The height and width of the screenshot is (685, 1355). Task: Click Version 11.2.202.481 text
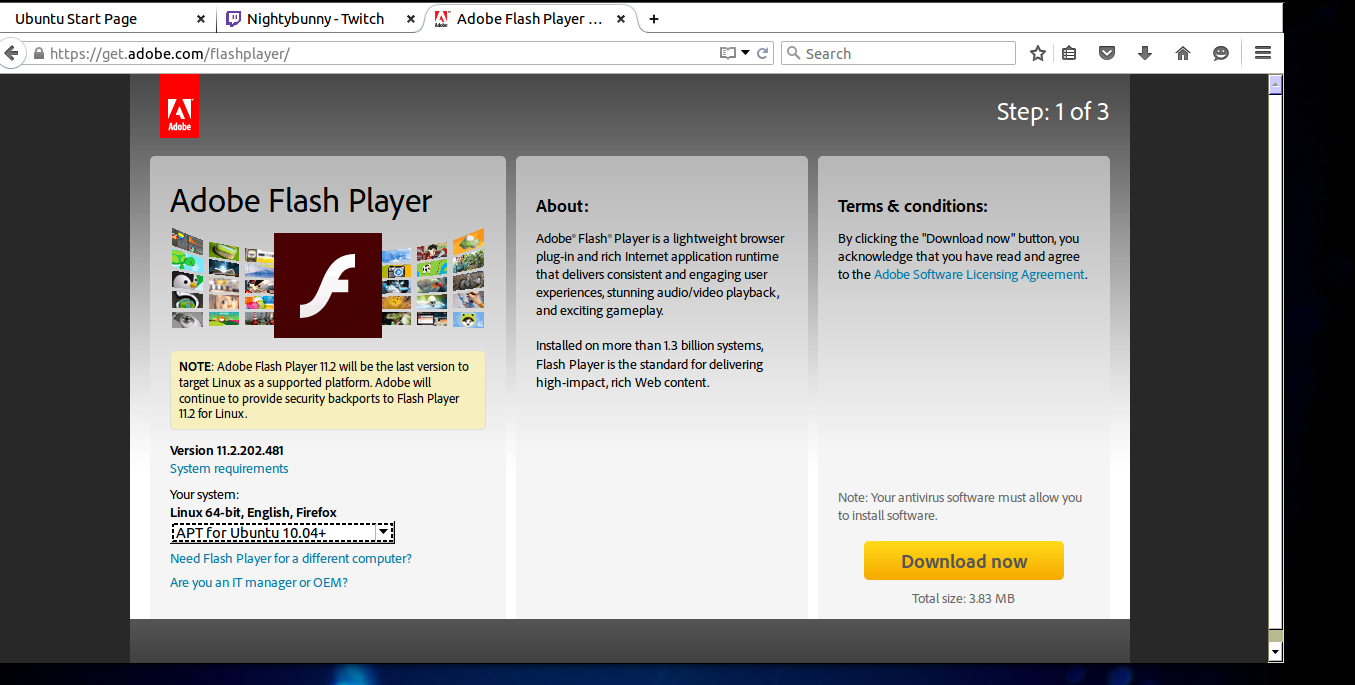pos(227,451)
